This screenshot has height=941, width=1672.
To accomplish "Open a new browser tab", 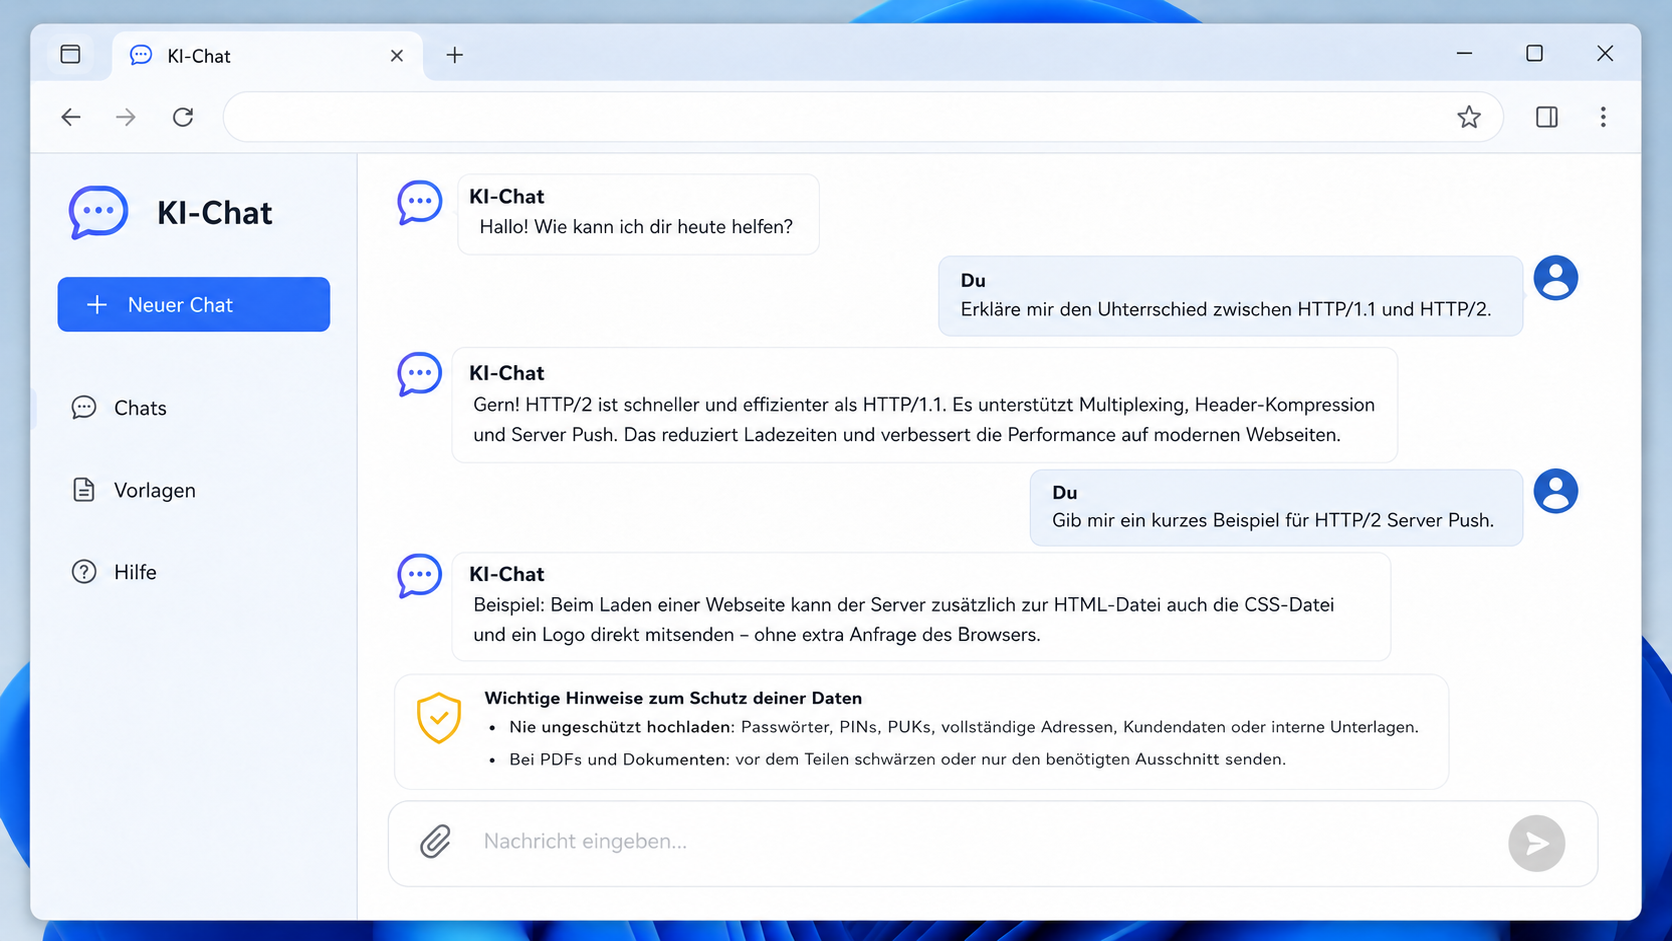I will (x=455, y=55).
